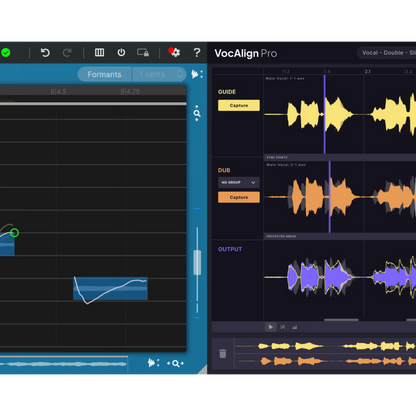
Task: Click the 8|4.75 ruler marker
Action: 130,91
